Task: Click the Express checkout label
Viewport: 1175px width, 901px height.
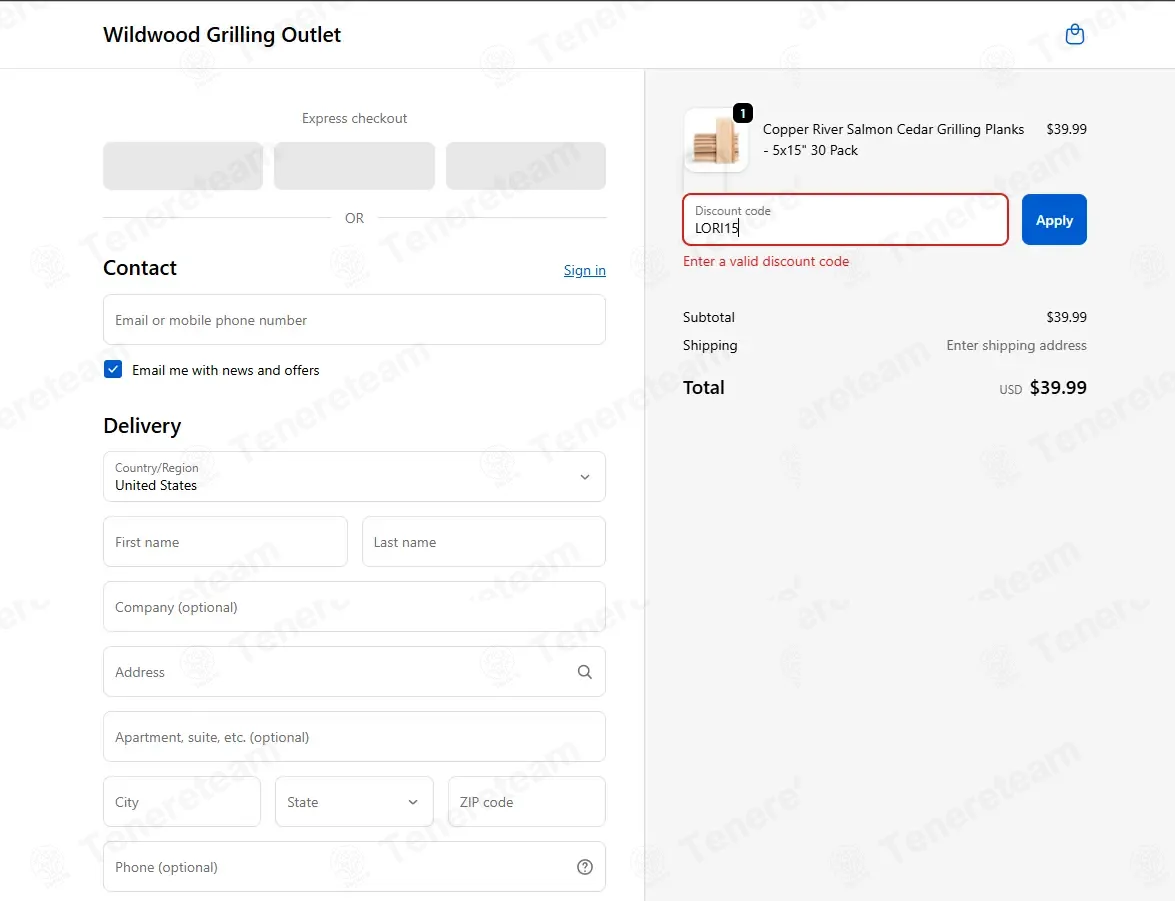Action: coord(354,118)
